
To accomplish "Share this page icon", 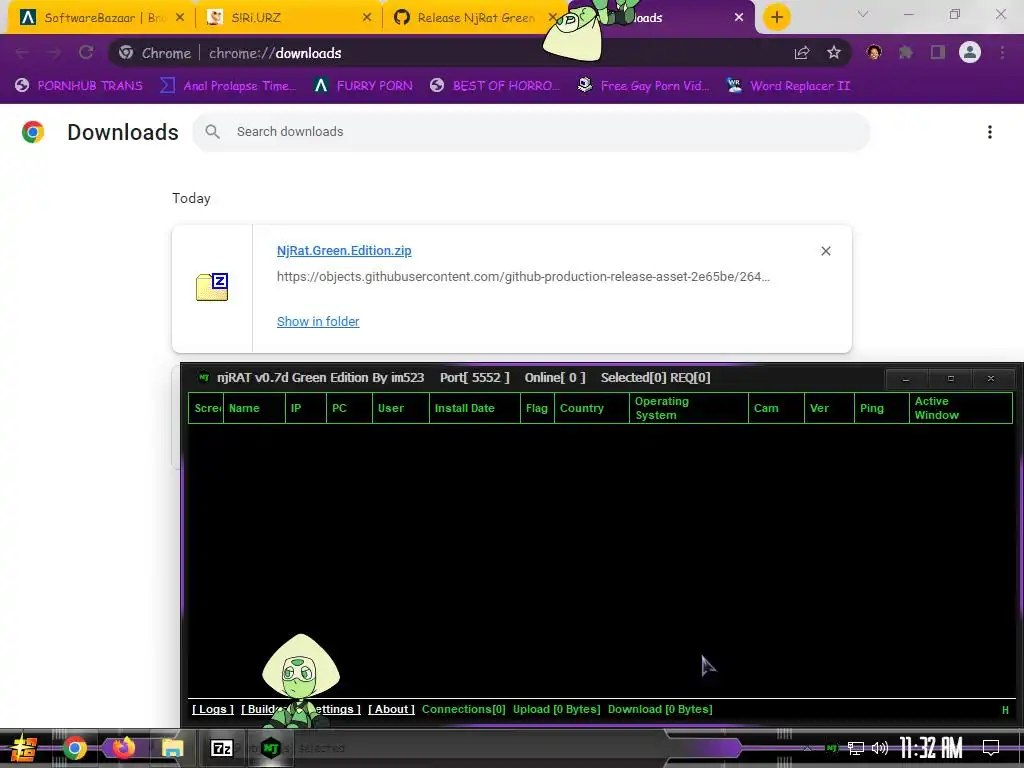I will coord(802,53).
